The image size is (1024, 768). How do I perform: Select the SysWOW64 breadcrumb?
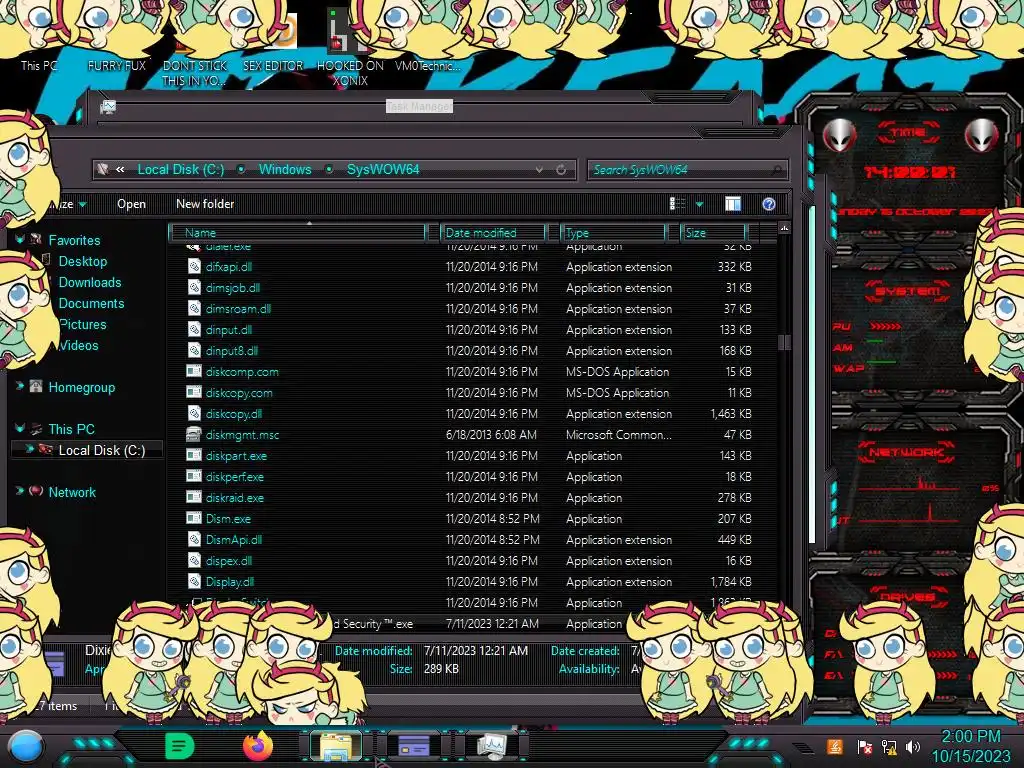pos(383,170)
